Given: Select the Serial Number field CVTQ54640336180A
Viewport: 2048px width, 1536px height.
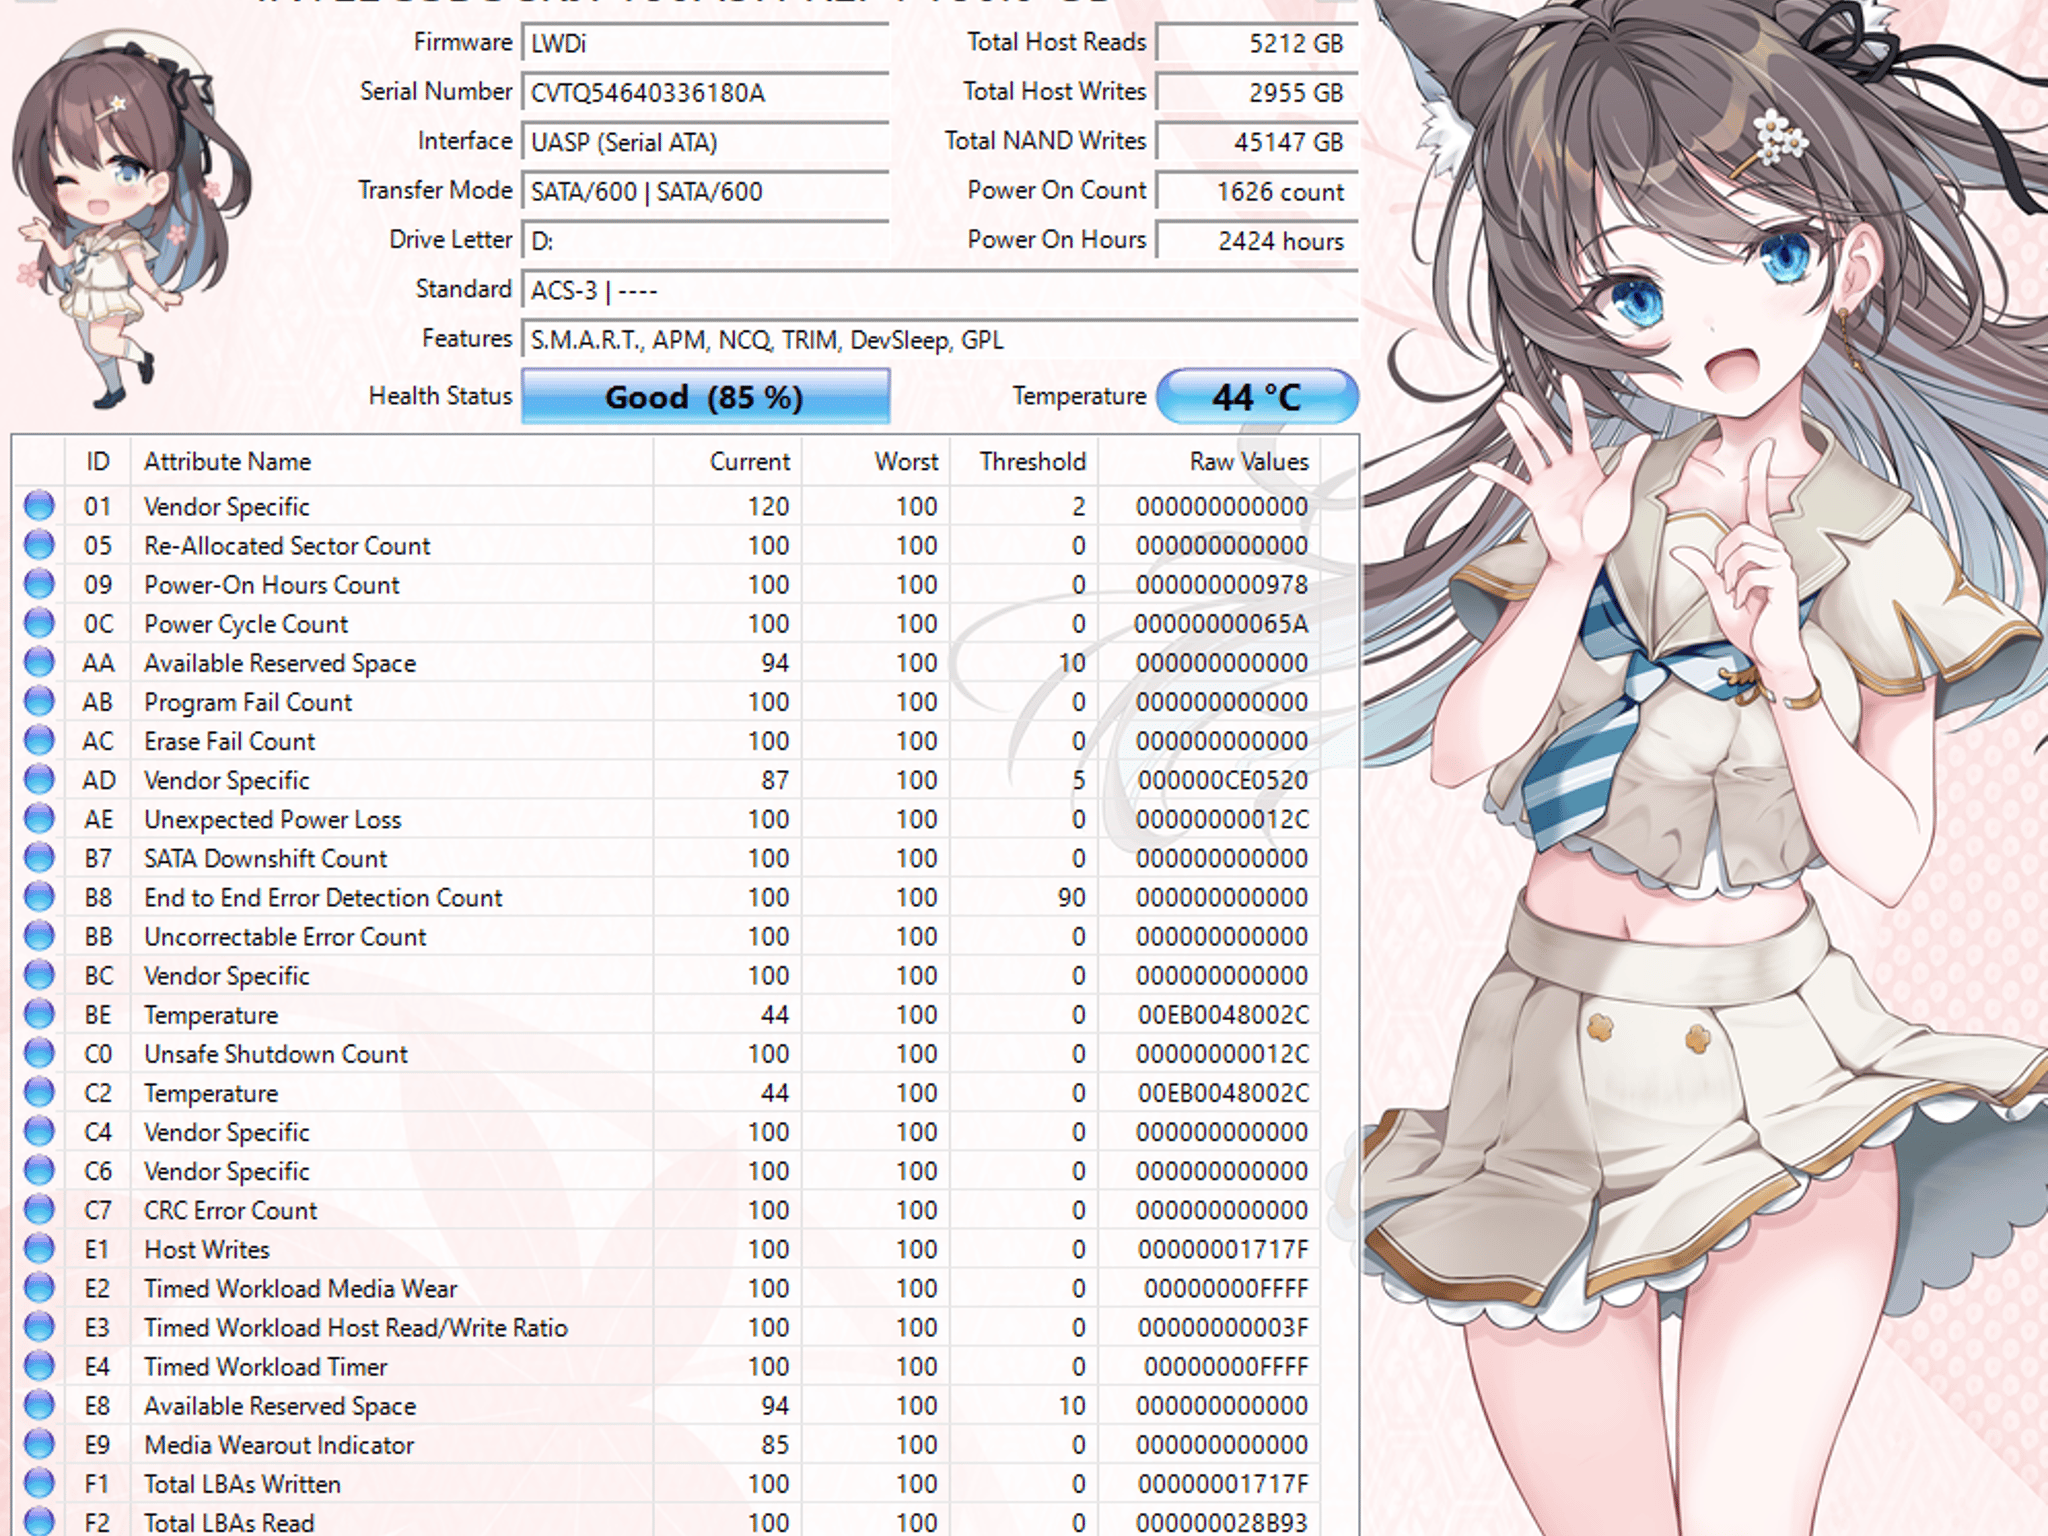Looking at the screenshot, I should coord(705,92).
